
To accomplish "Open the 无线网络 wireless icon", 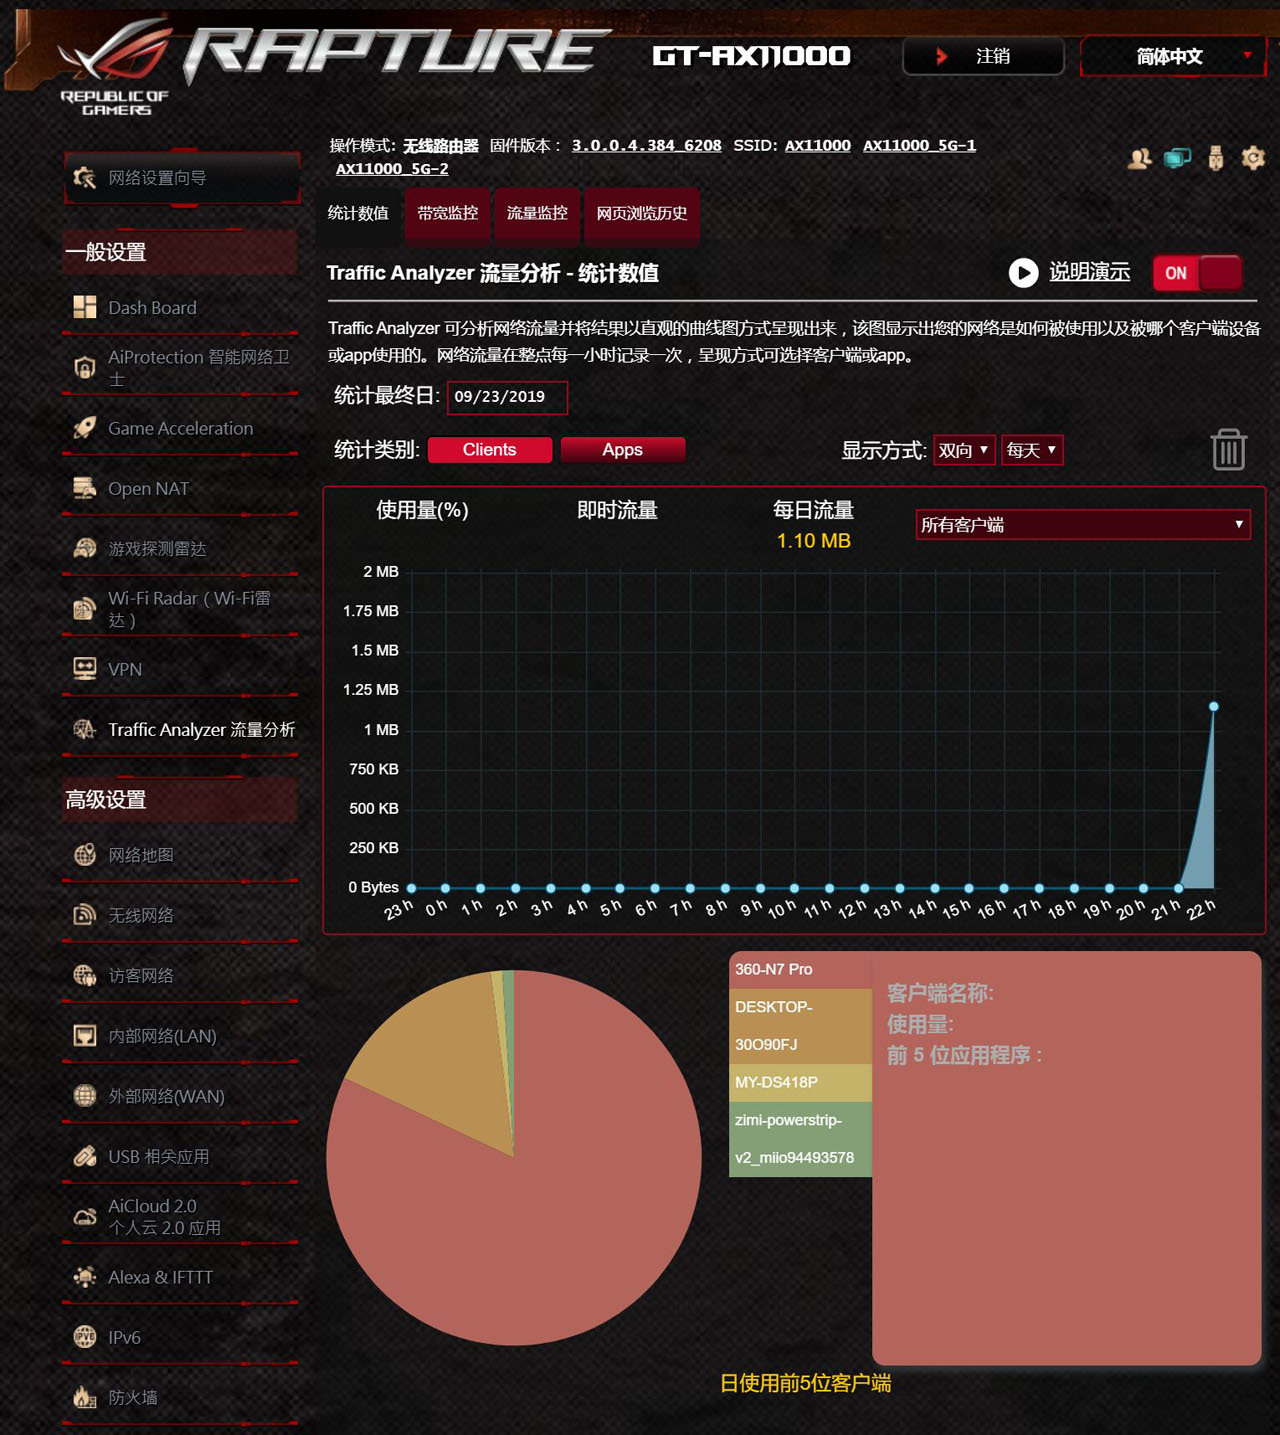I will click(x=85, y=915).
